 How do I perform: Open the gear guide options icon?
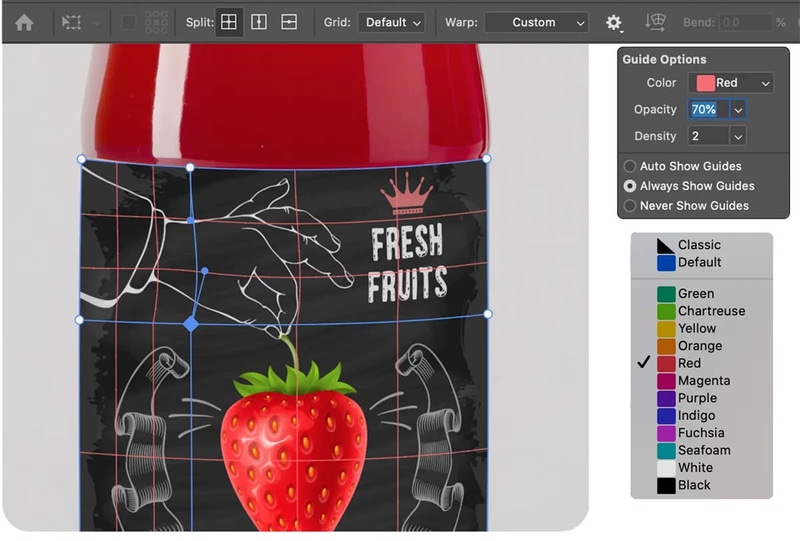[614, 22]
